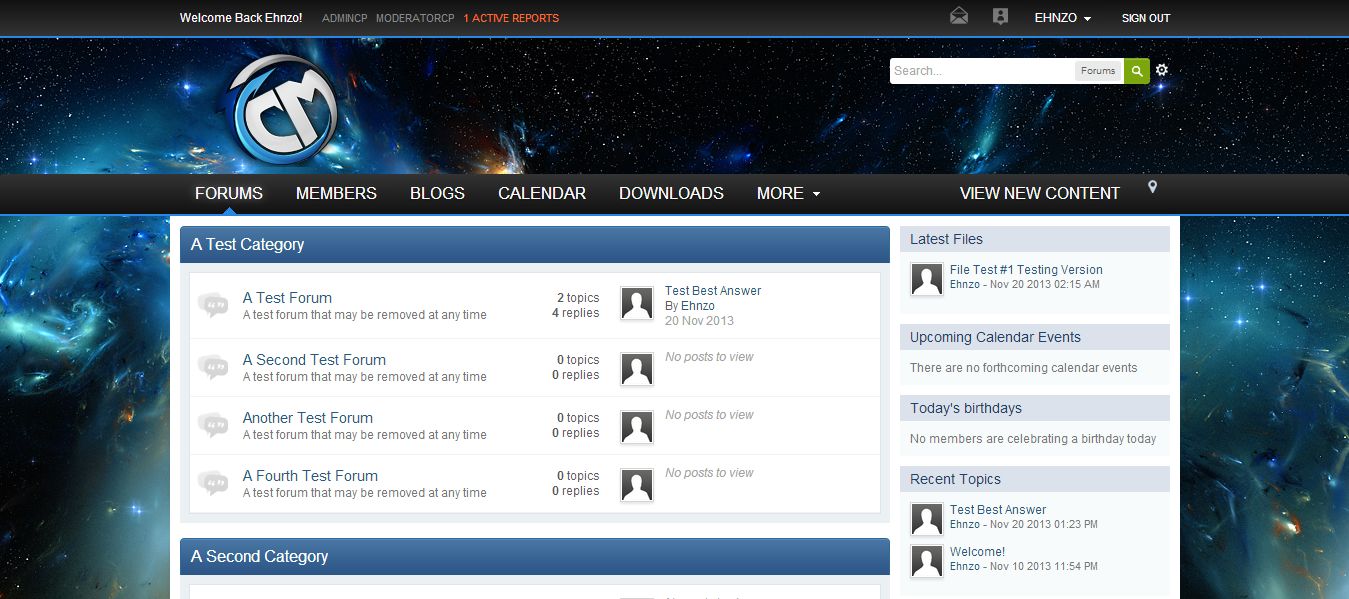Switch to the MEMBERS tab
The height and width of the screenshot is (599, 1349).
[336, 194]
